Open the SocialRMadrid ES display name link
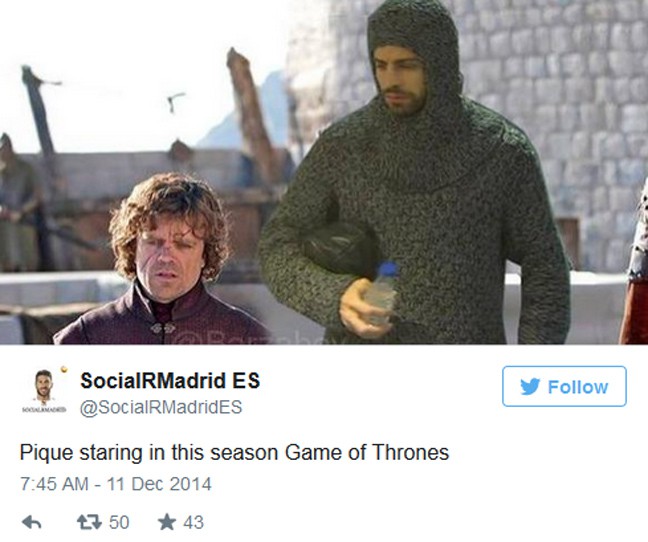 pos(170,380)
